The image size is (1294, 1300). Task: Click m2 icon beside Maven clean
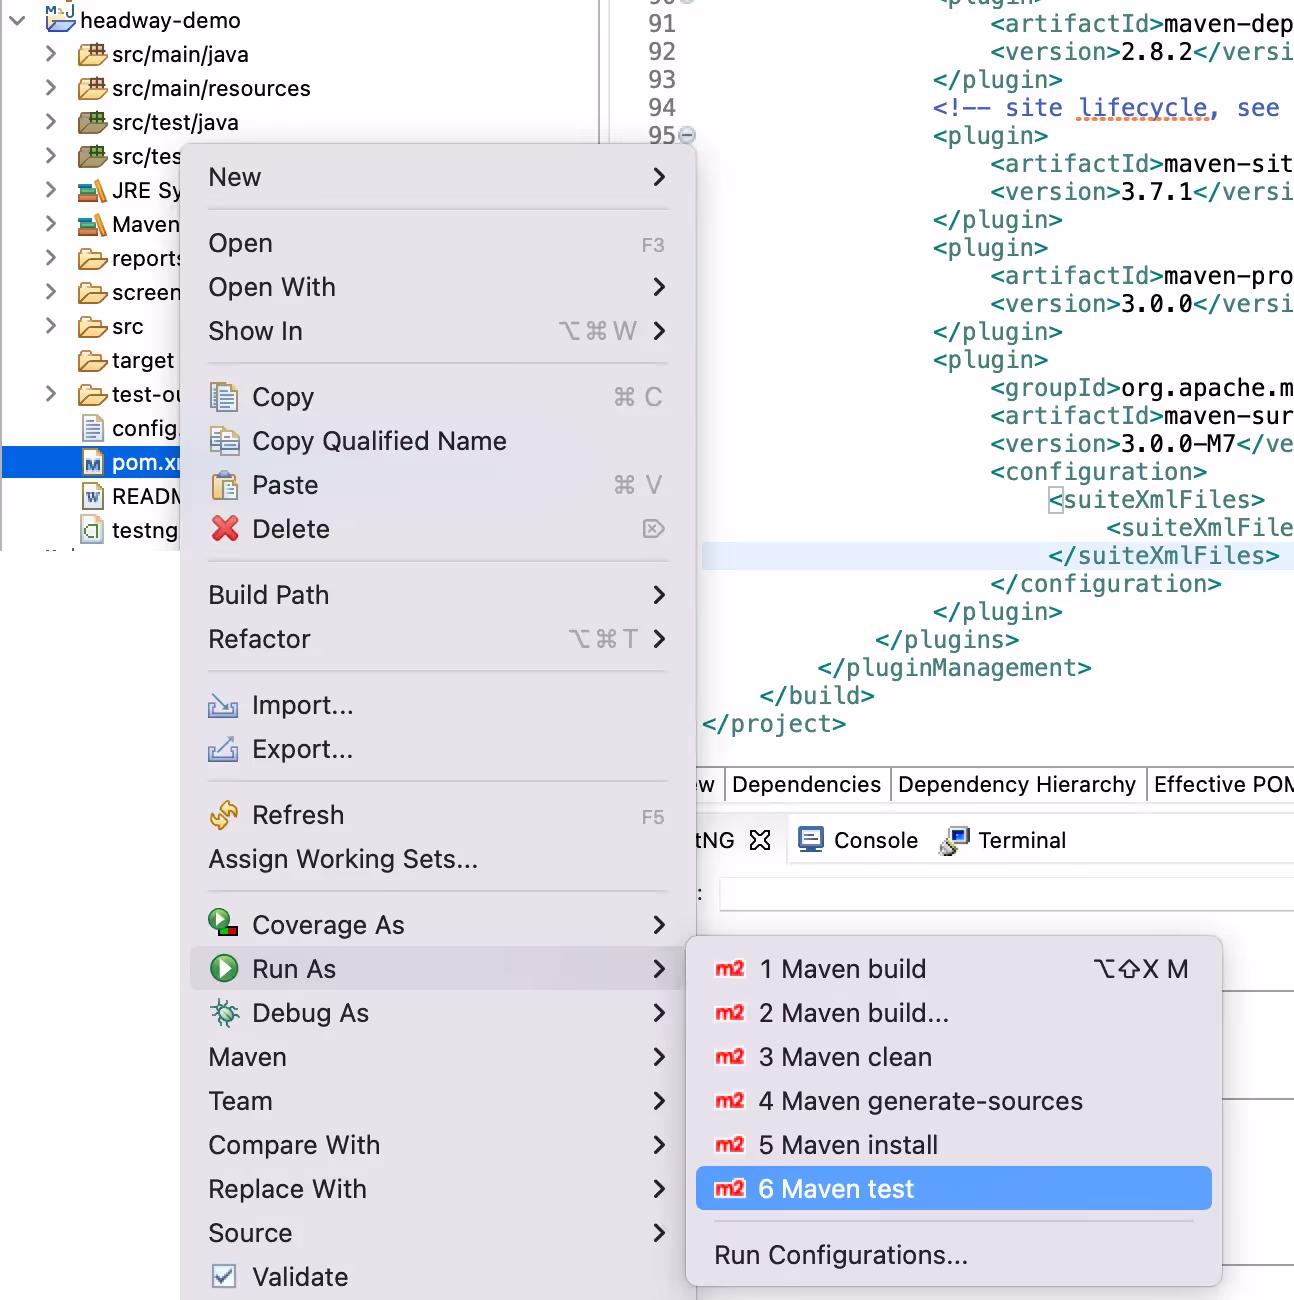point(730,1057)
